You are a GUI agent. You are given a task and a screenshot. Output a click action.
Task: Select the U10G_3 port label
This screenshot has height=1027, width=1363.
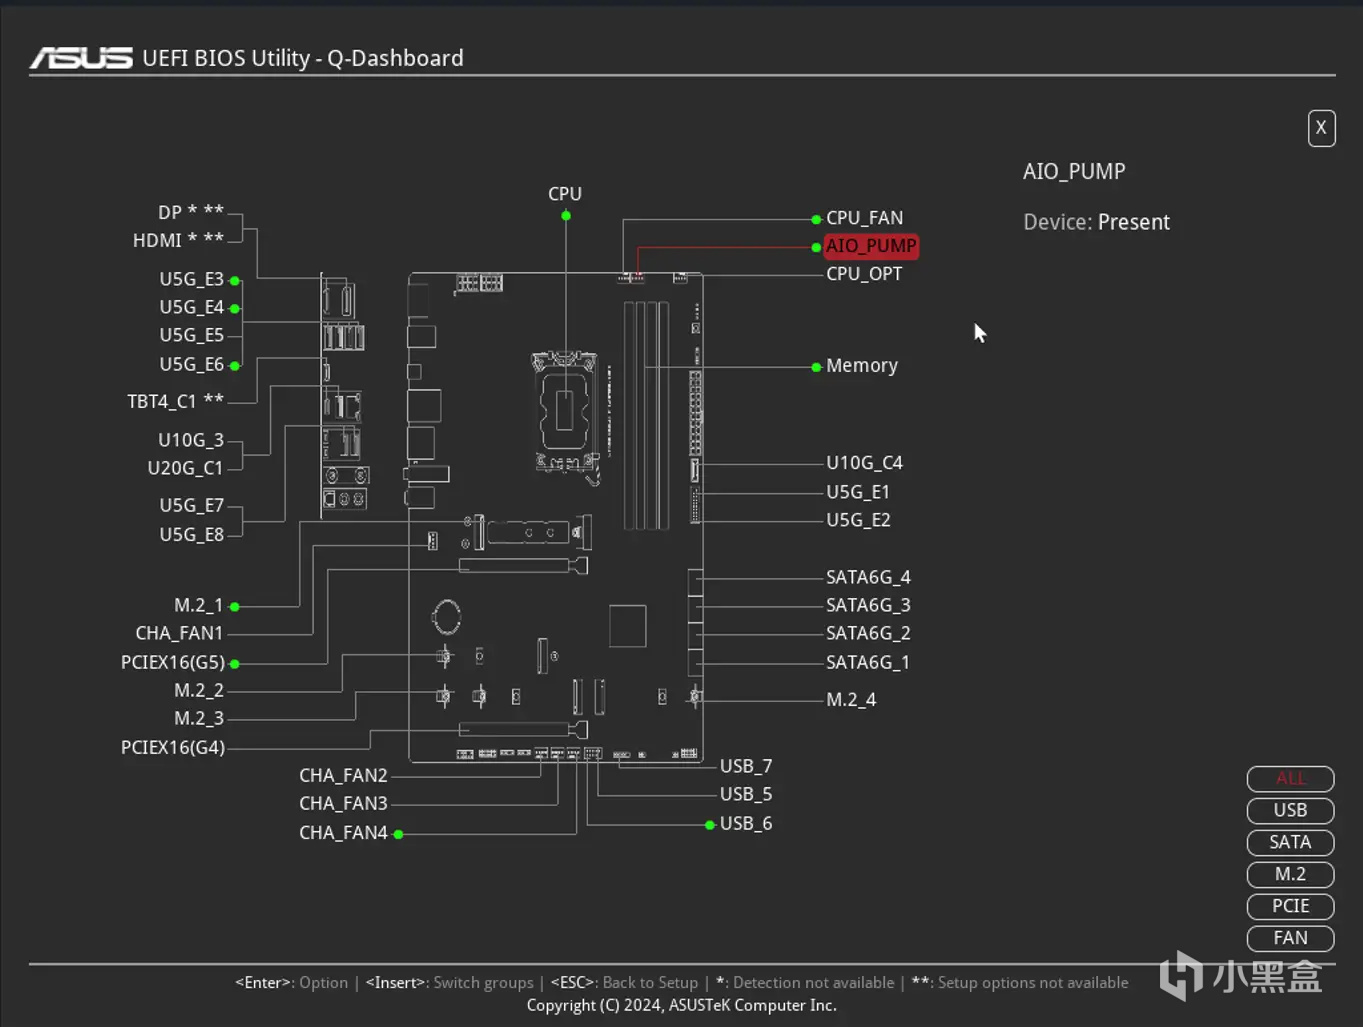tap(190, 440)
